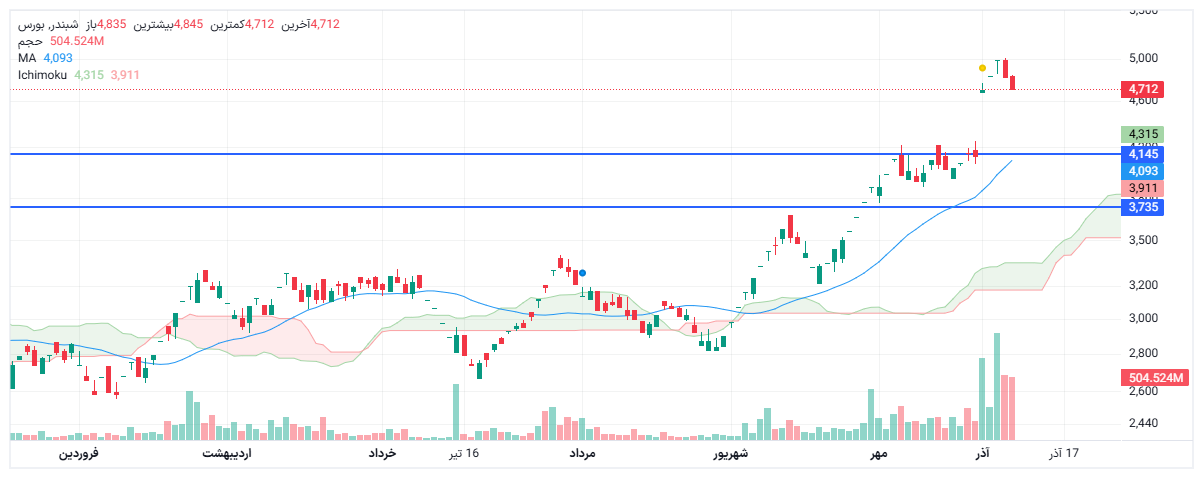Click the حجم volume legend entry
The image size is (1203, 478).
pyautogui.click(x=30, y=41)
